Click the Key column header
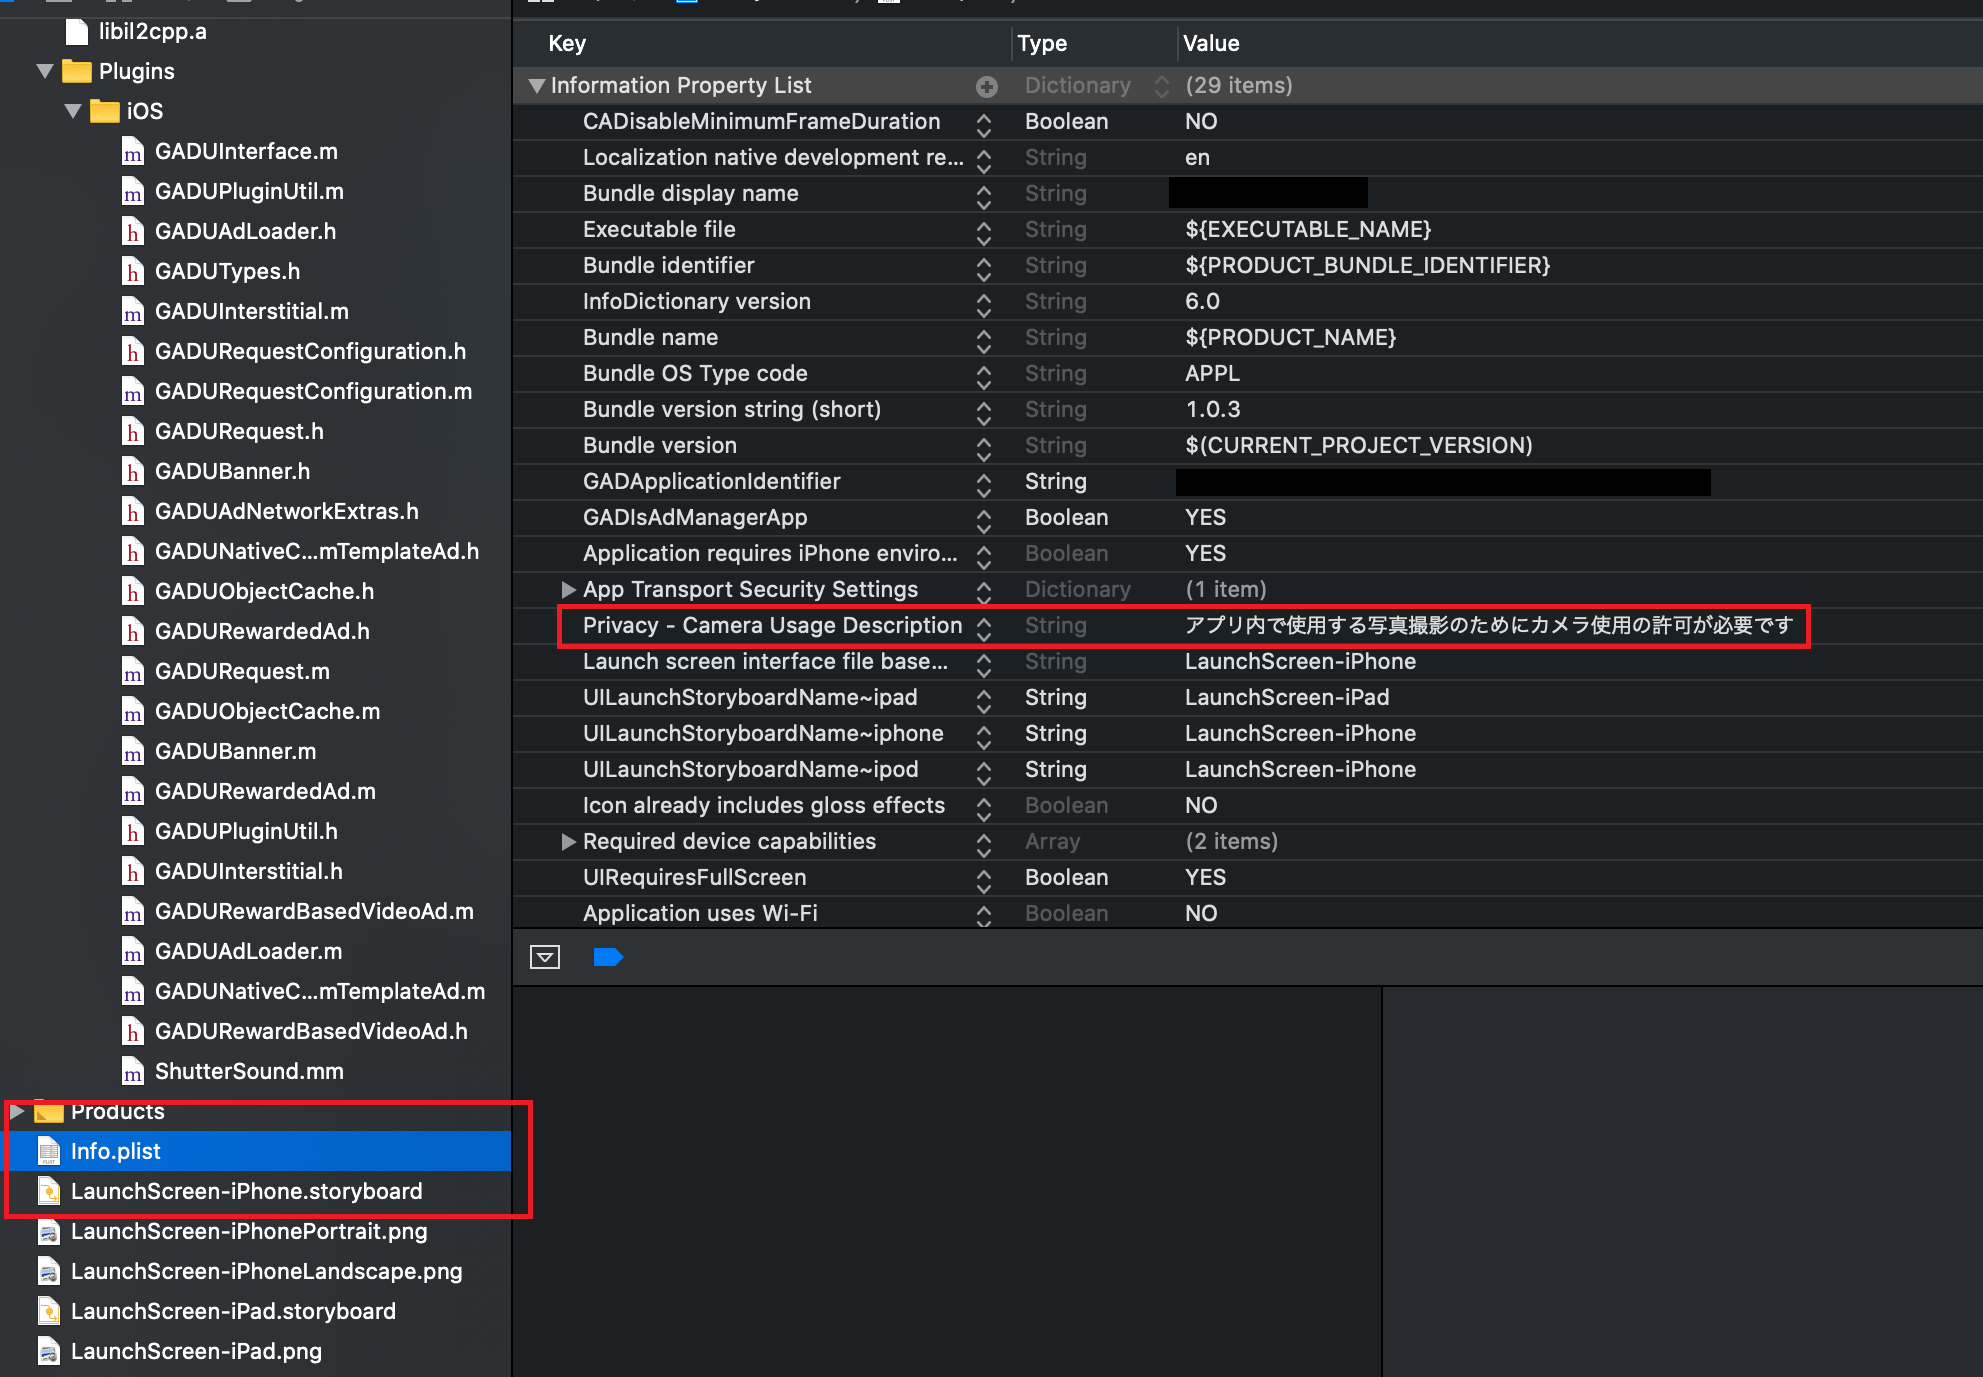This screenshot has width=1983, height=1377. [567, 43]
